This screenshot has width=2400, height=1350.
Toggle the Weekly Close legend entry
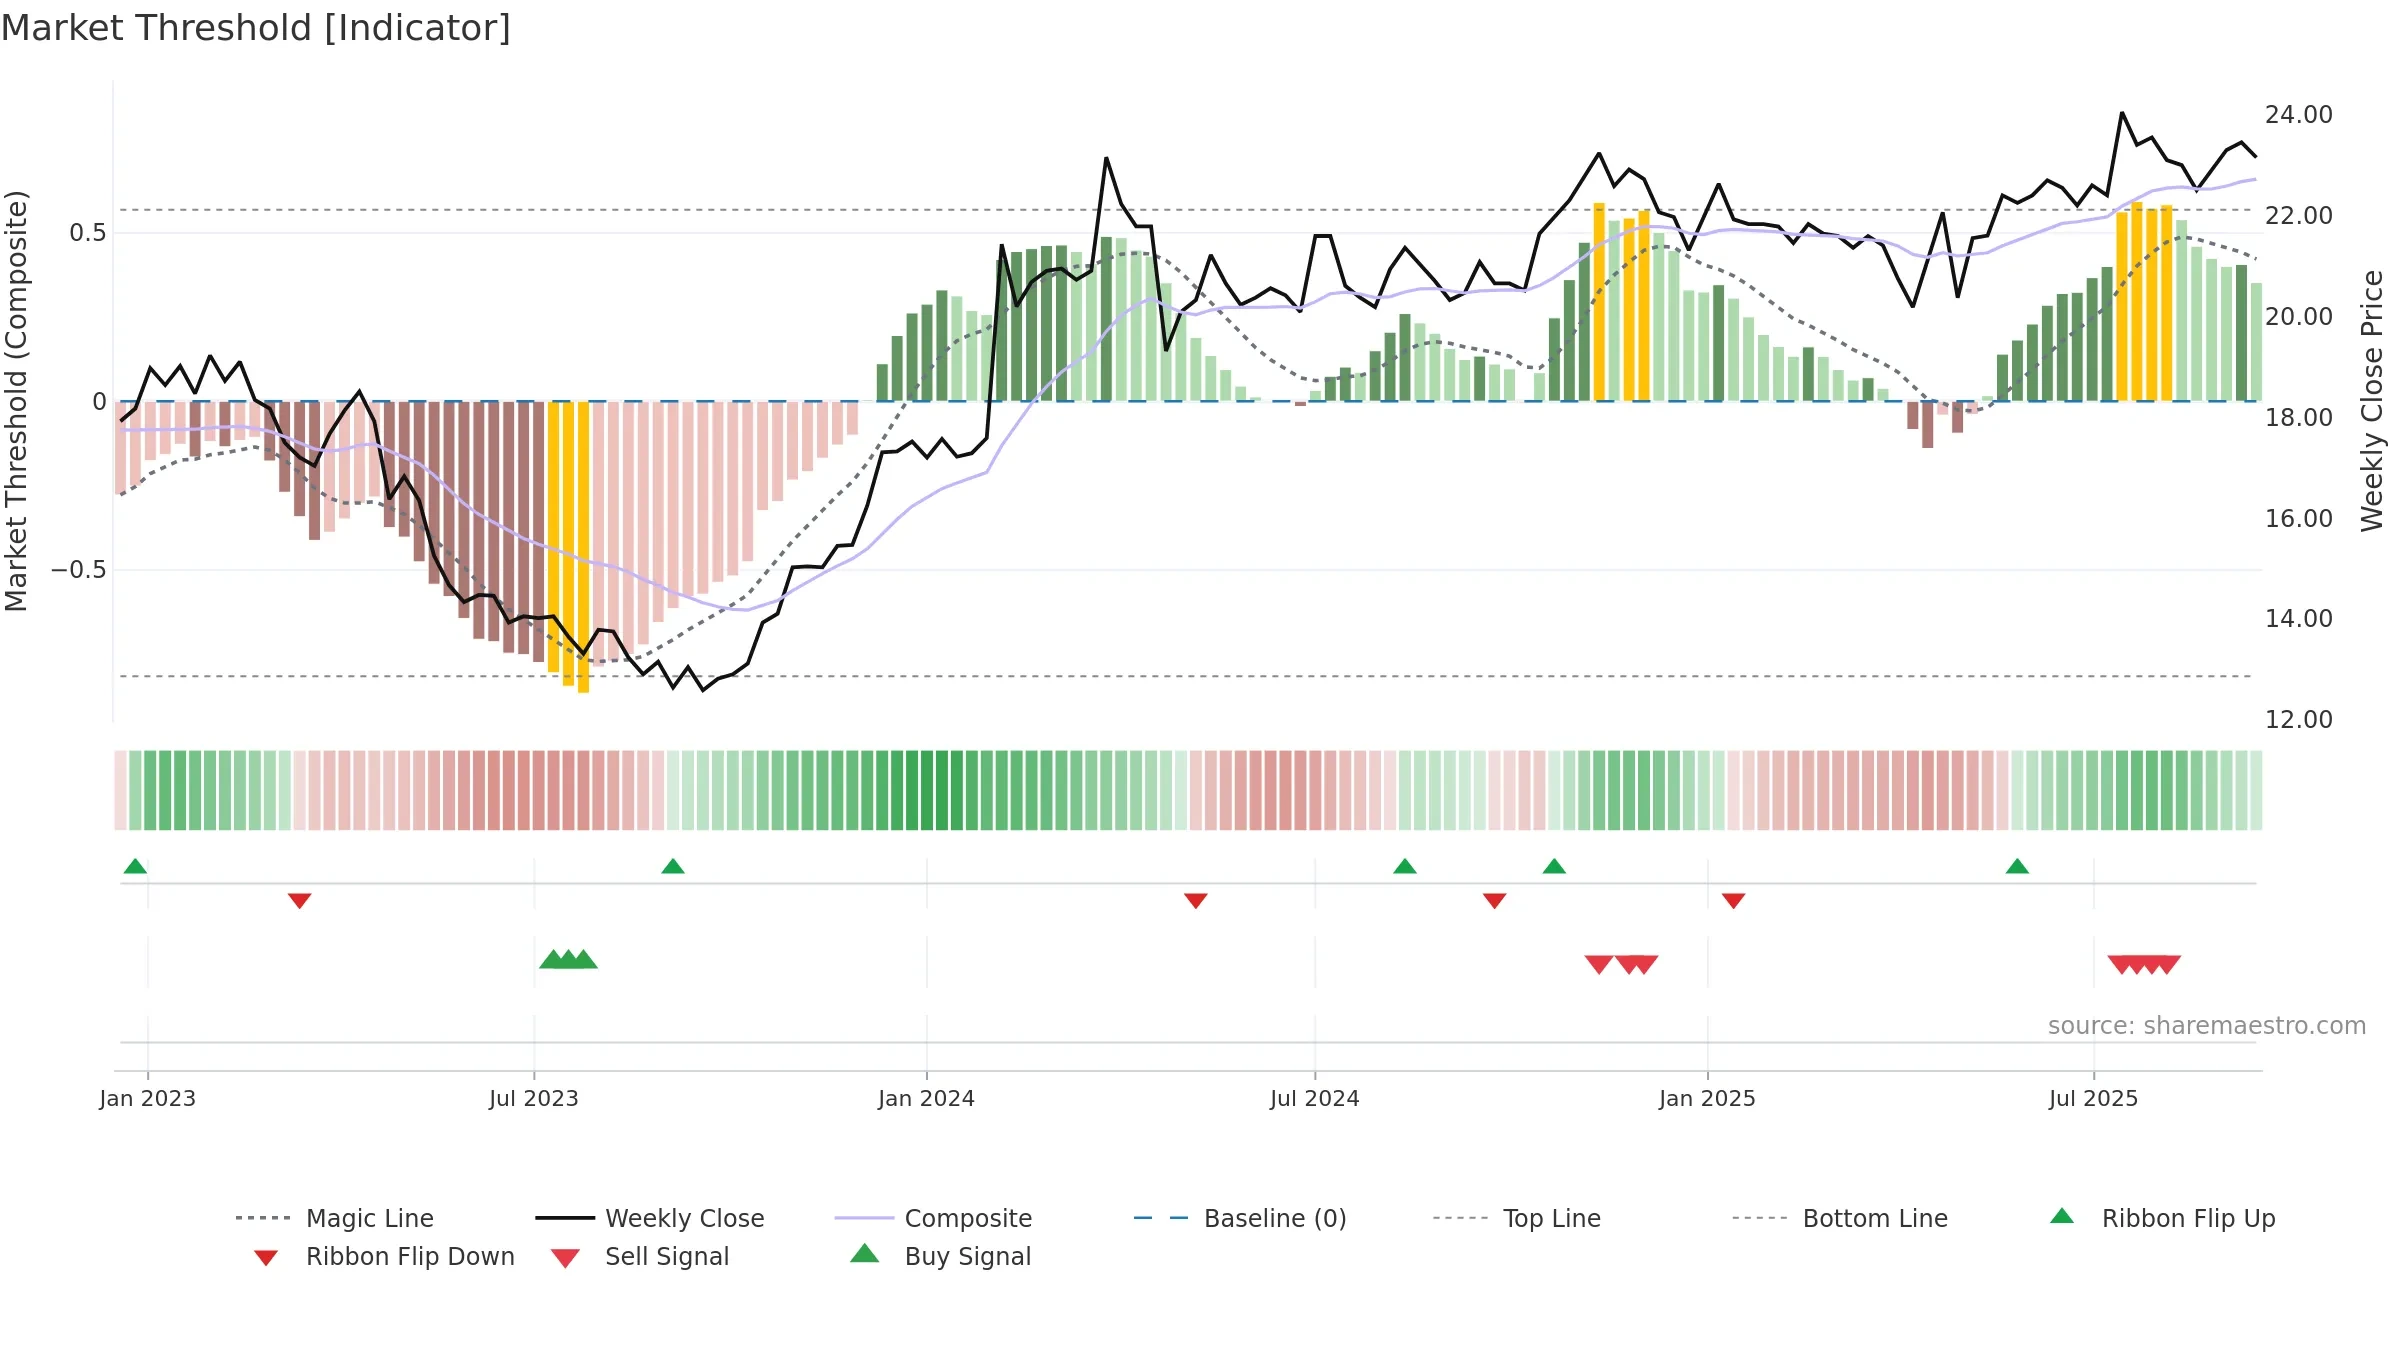pos(650,1218)
